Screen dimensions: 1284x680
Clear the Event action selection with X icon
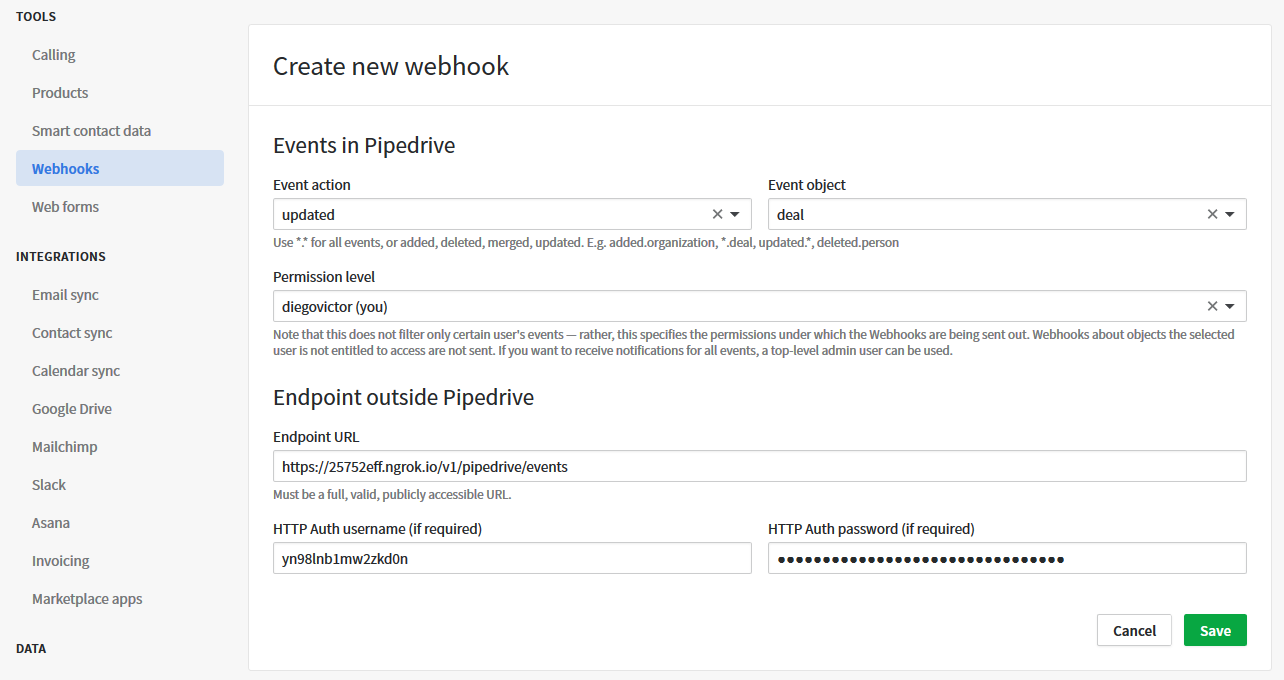coord(717,214)
